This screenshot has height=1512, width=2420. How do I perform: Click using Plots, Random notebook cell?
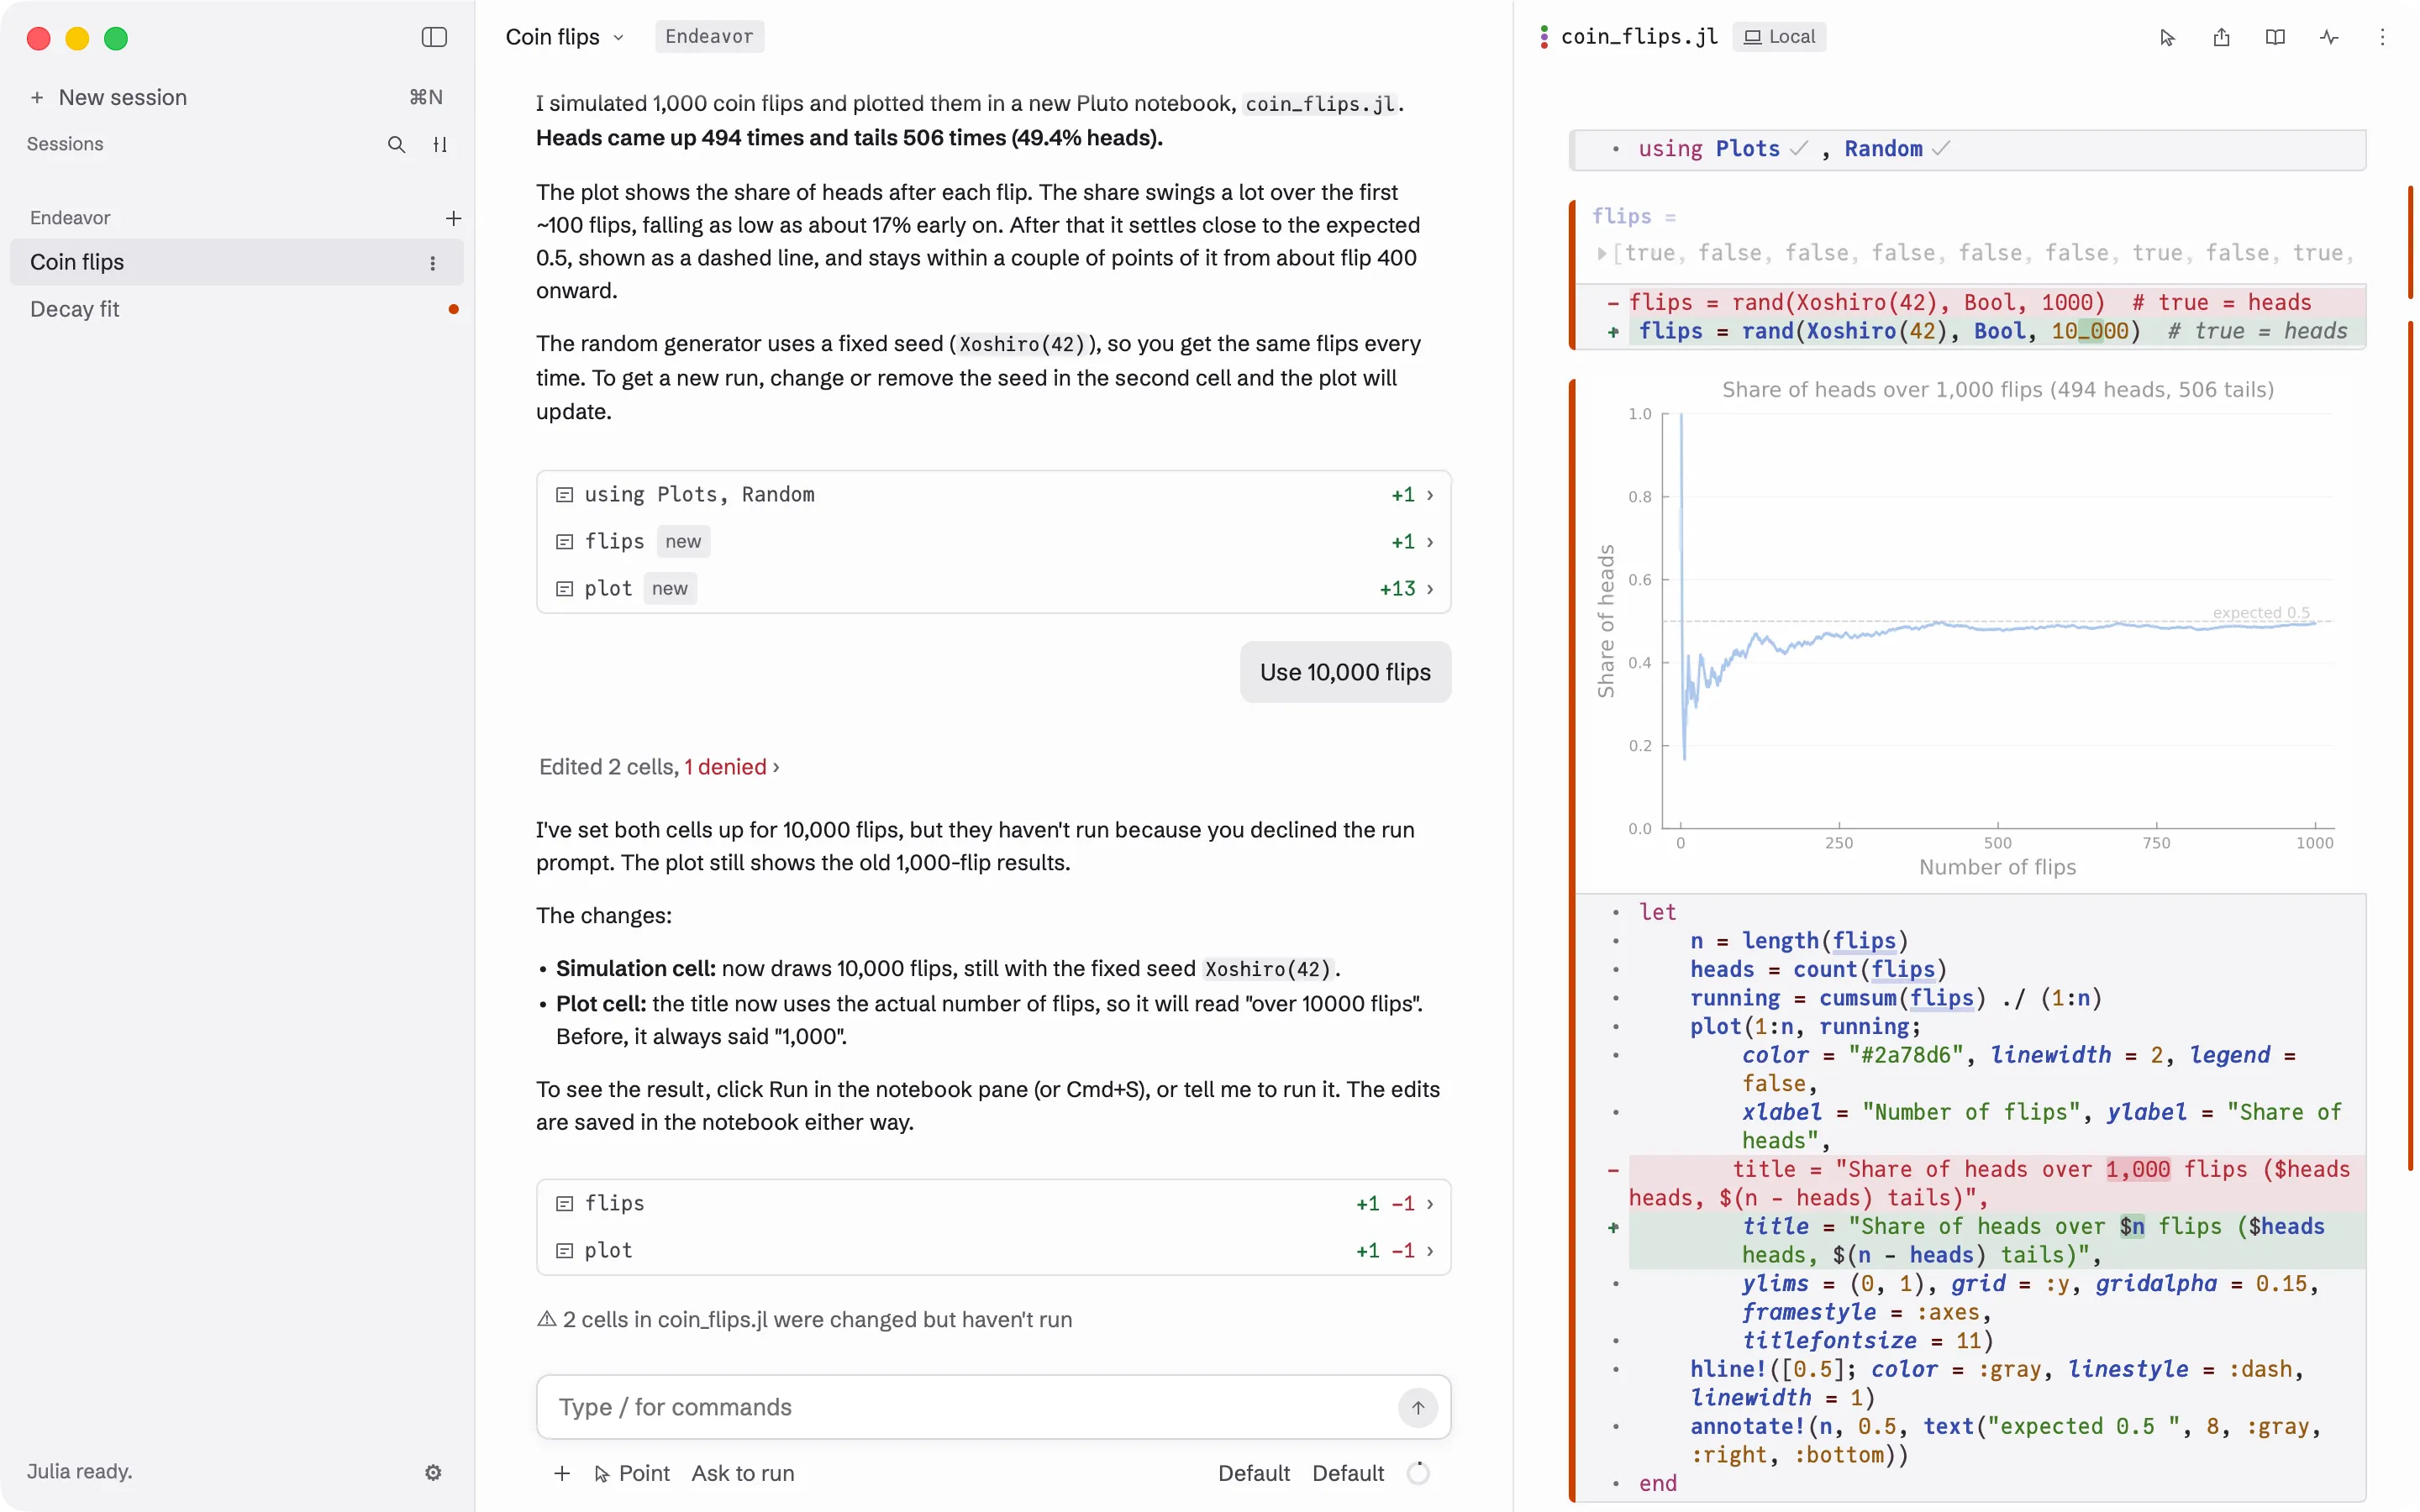(x=1968, y=149)
